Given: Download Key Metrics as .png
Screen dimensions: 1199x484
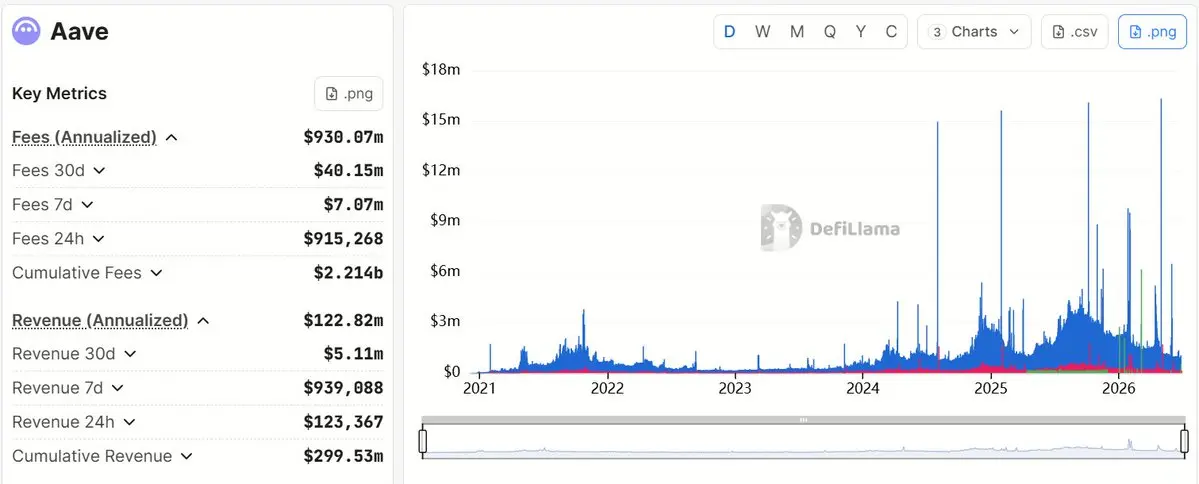Looking at the screenshot, I should click(349, 94).
